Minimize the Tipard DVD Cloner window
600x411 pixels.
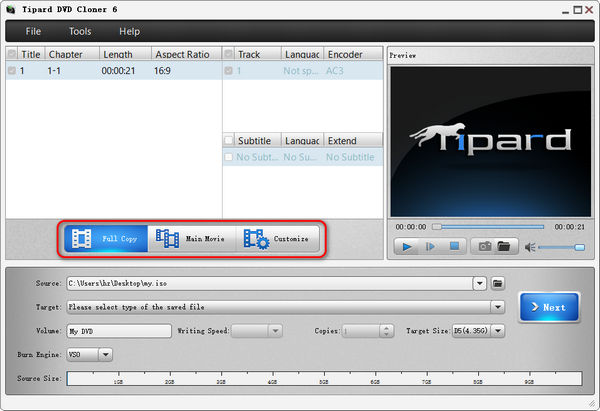click(x=566, y=11)
